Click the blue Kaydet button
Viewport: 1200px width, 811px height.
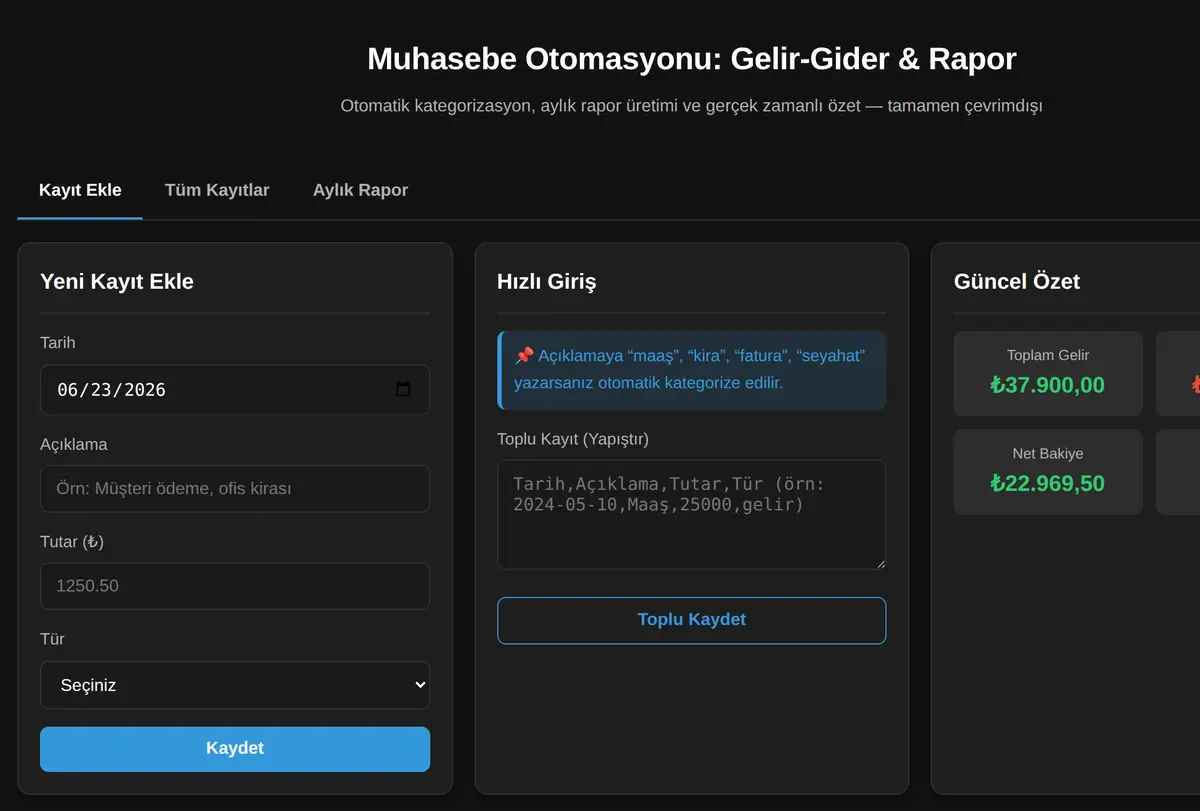(235, 748)
